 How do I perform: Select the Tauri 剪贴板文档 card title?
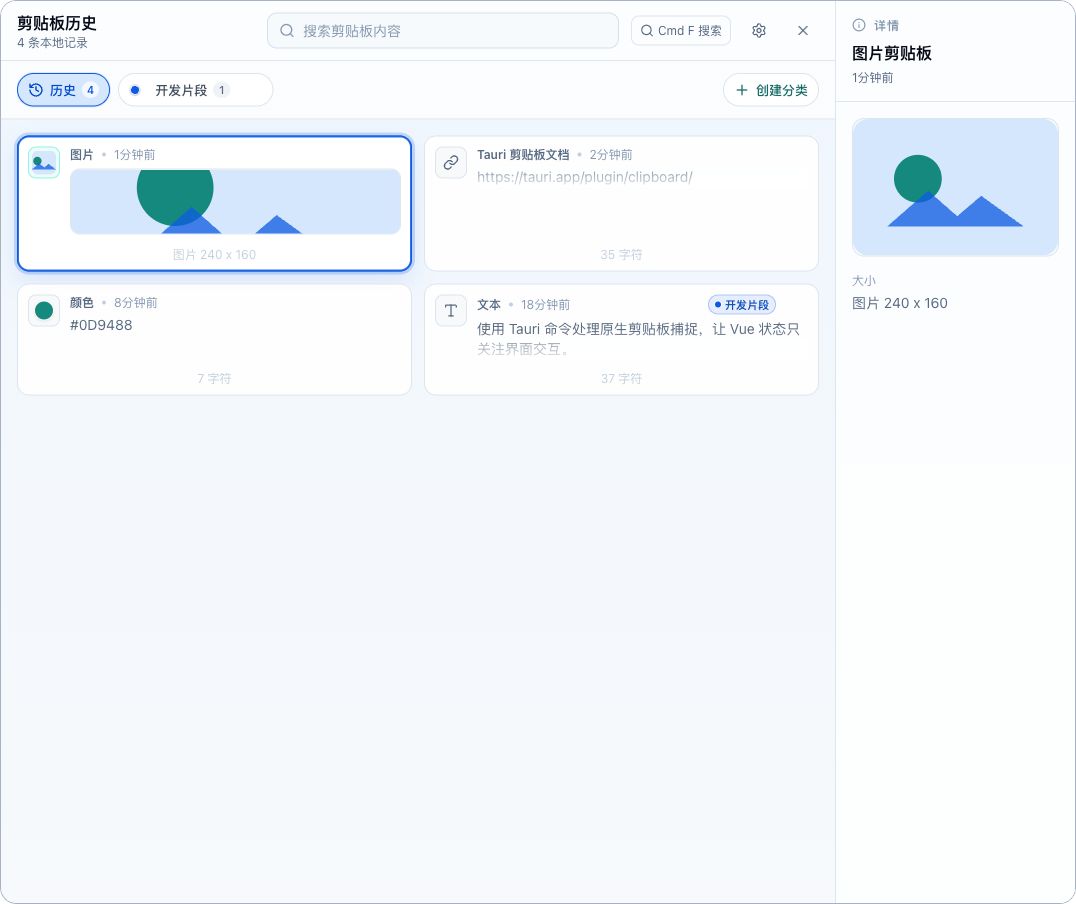click(523, 154)
